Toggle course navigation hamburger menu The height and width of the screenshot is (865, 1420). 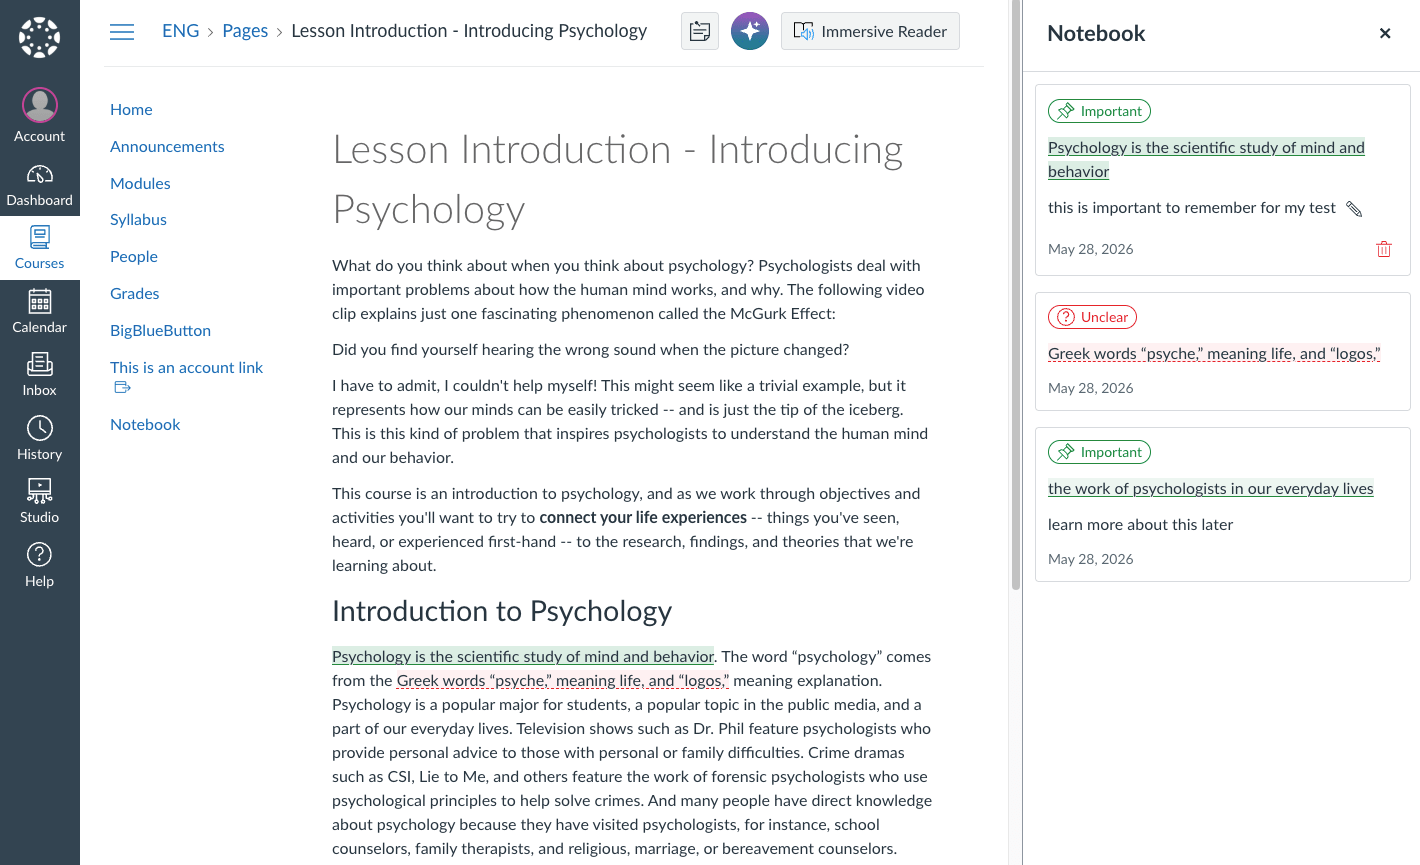[x=122, y=32]
